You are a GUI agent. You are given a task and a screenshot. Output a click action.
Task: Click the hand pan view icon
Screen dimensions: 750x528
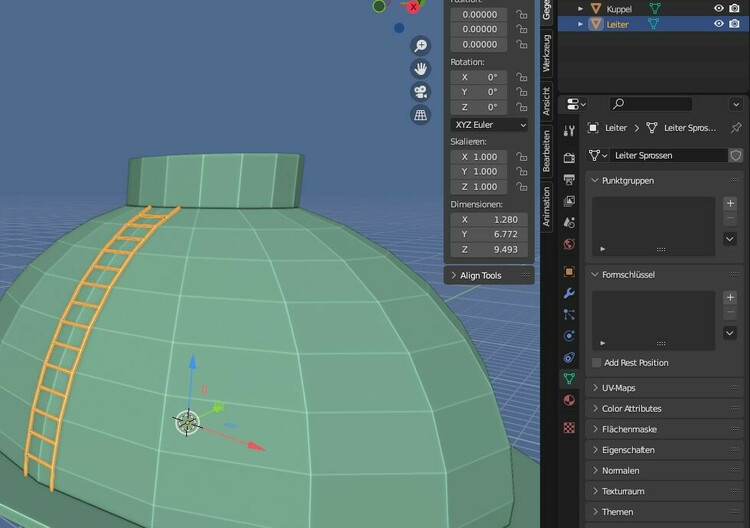click(421, 69)
